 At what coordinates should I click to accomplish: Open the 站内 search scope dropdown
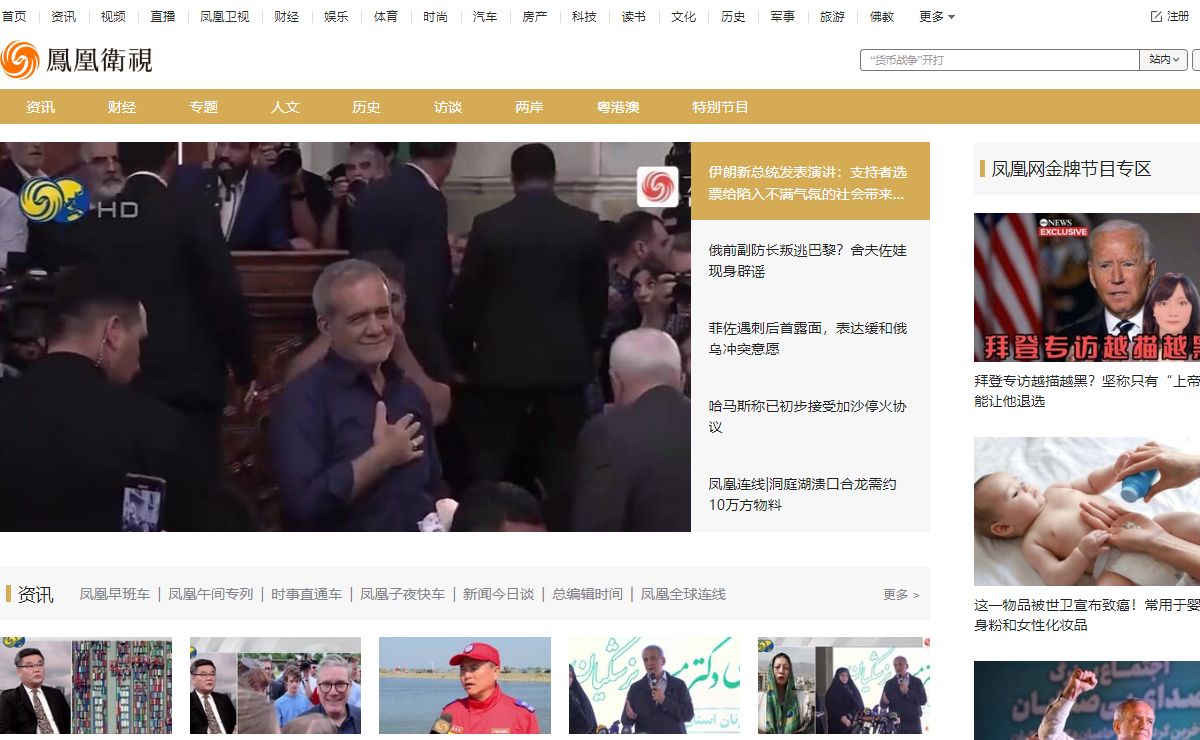click(x=1164, y=60)
